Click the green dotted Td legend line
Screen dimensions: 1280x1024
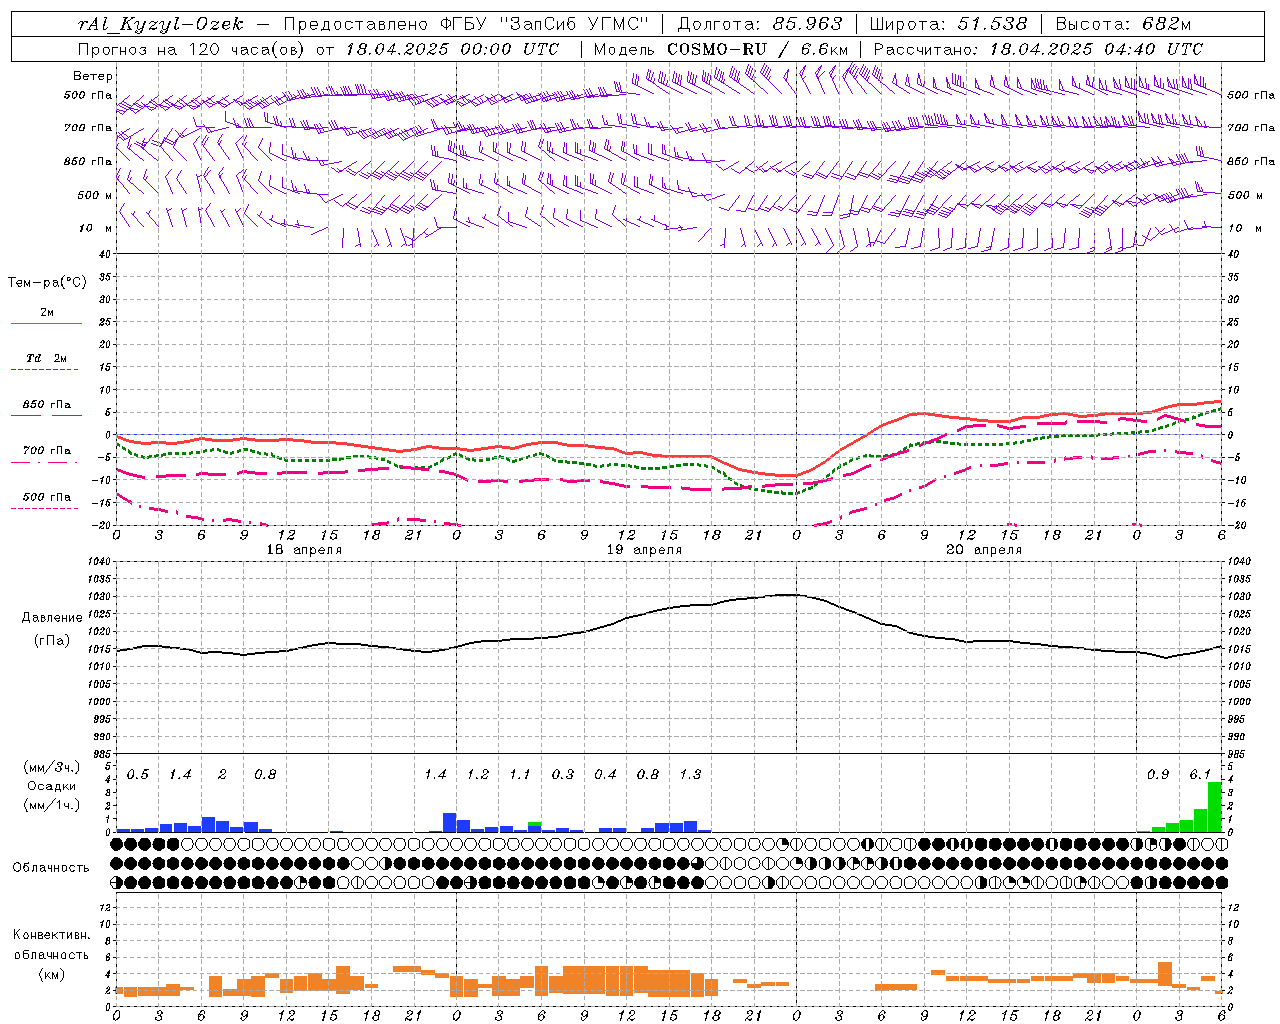44,370
